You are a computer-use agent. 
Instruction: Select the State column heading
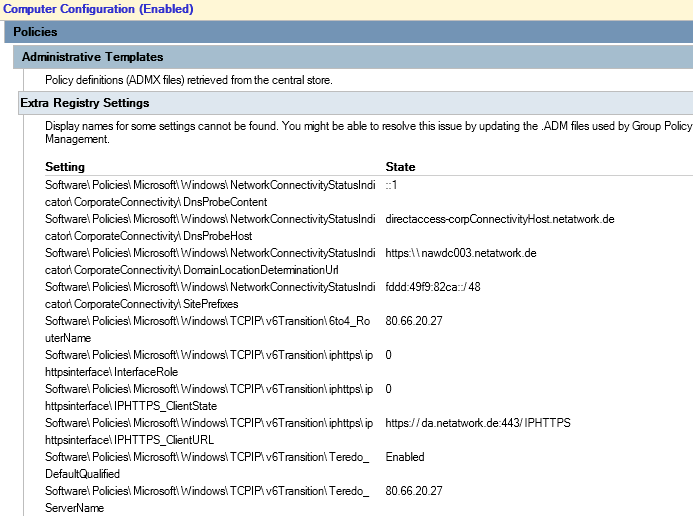400,167
